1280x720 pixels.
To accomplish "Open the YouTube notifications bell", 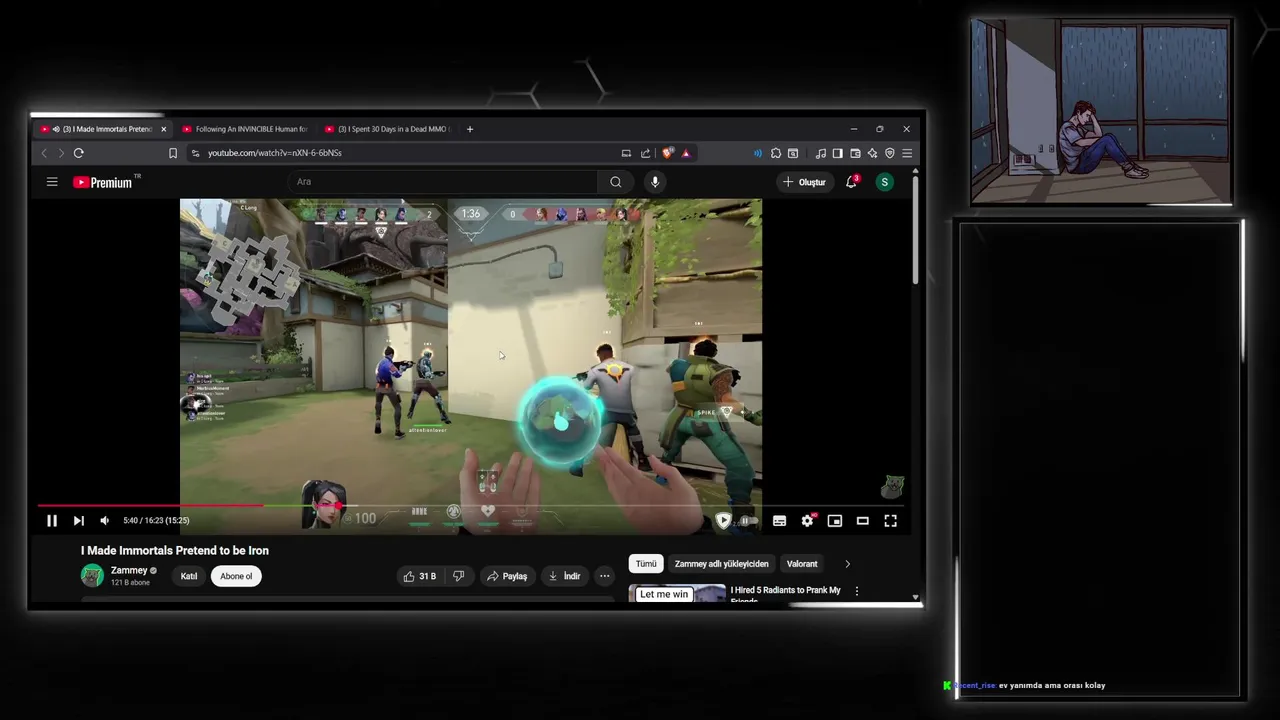I will (x=852, y=182).
